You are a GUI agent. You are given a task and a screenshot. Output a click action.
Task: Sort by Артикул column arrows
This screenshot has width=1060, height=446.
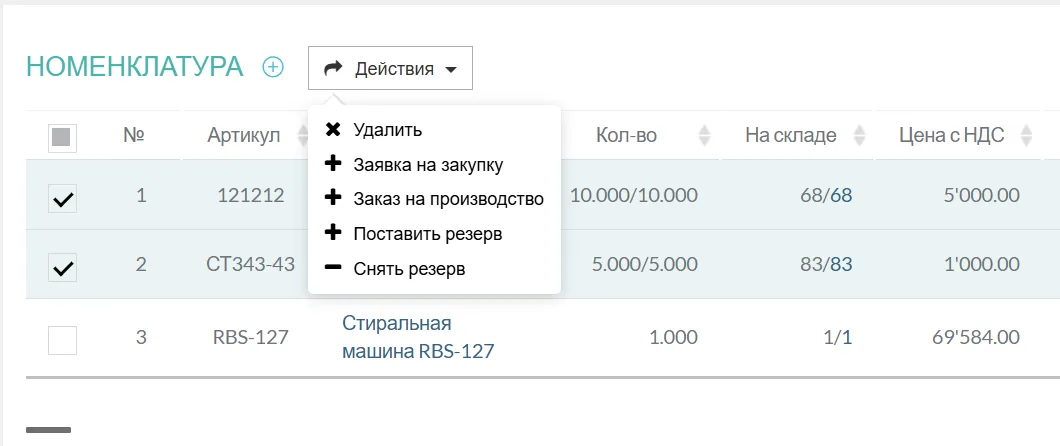(303, 135)
